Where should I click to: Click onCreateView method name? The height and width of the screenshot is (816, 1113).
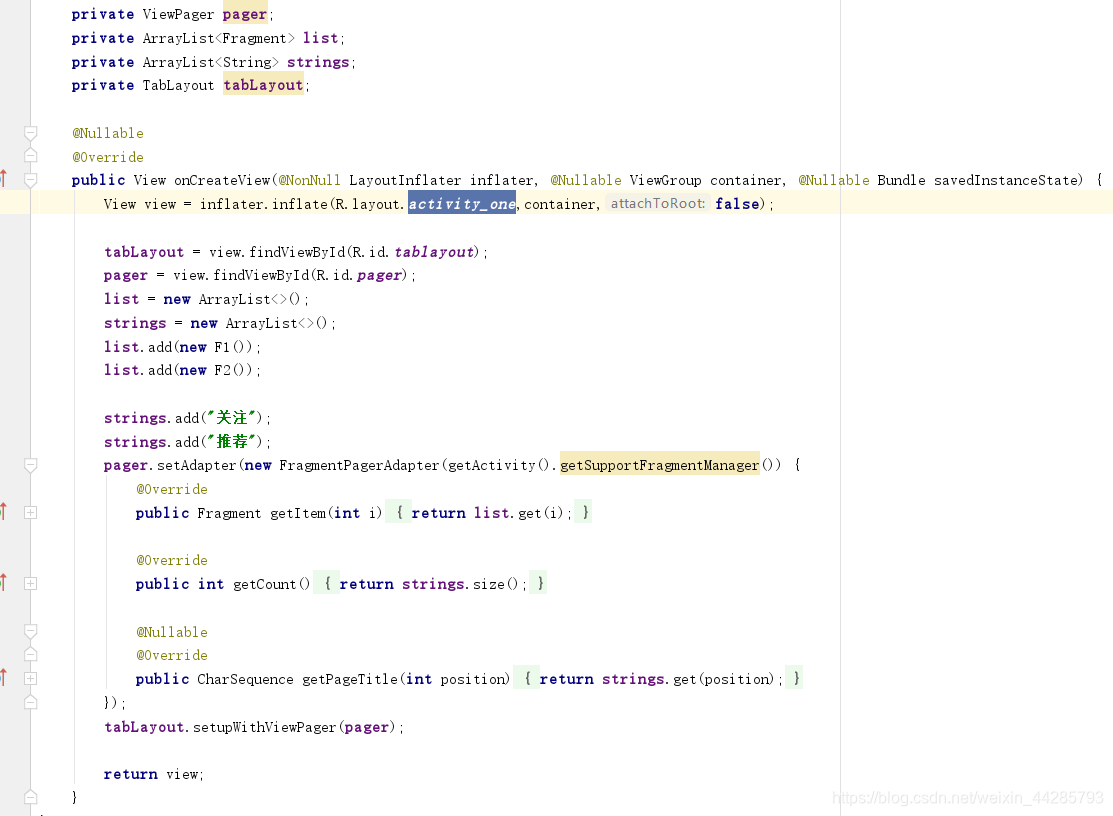(222, 180)
